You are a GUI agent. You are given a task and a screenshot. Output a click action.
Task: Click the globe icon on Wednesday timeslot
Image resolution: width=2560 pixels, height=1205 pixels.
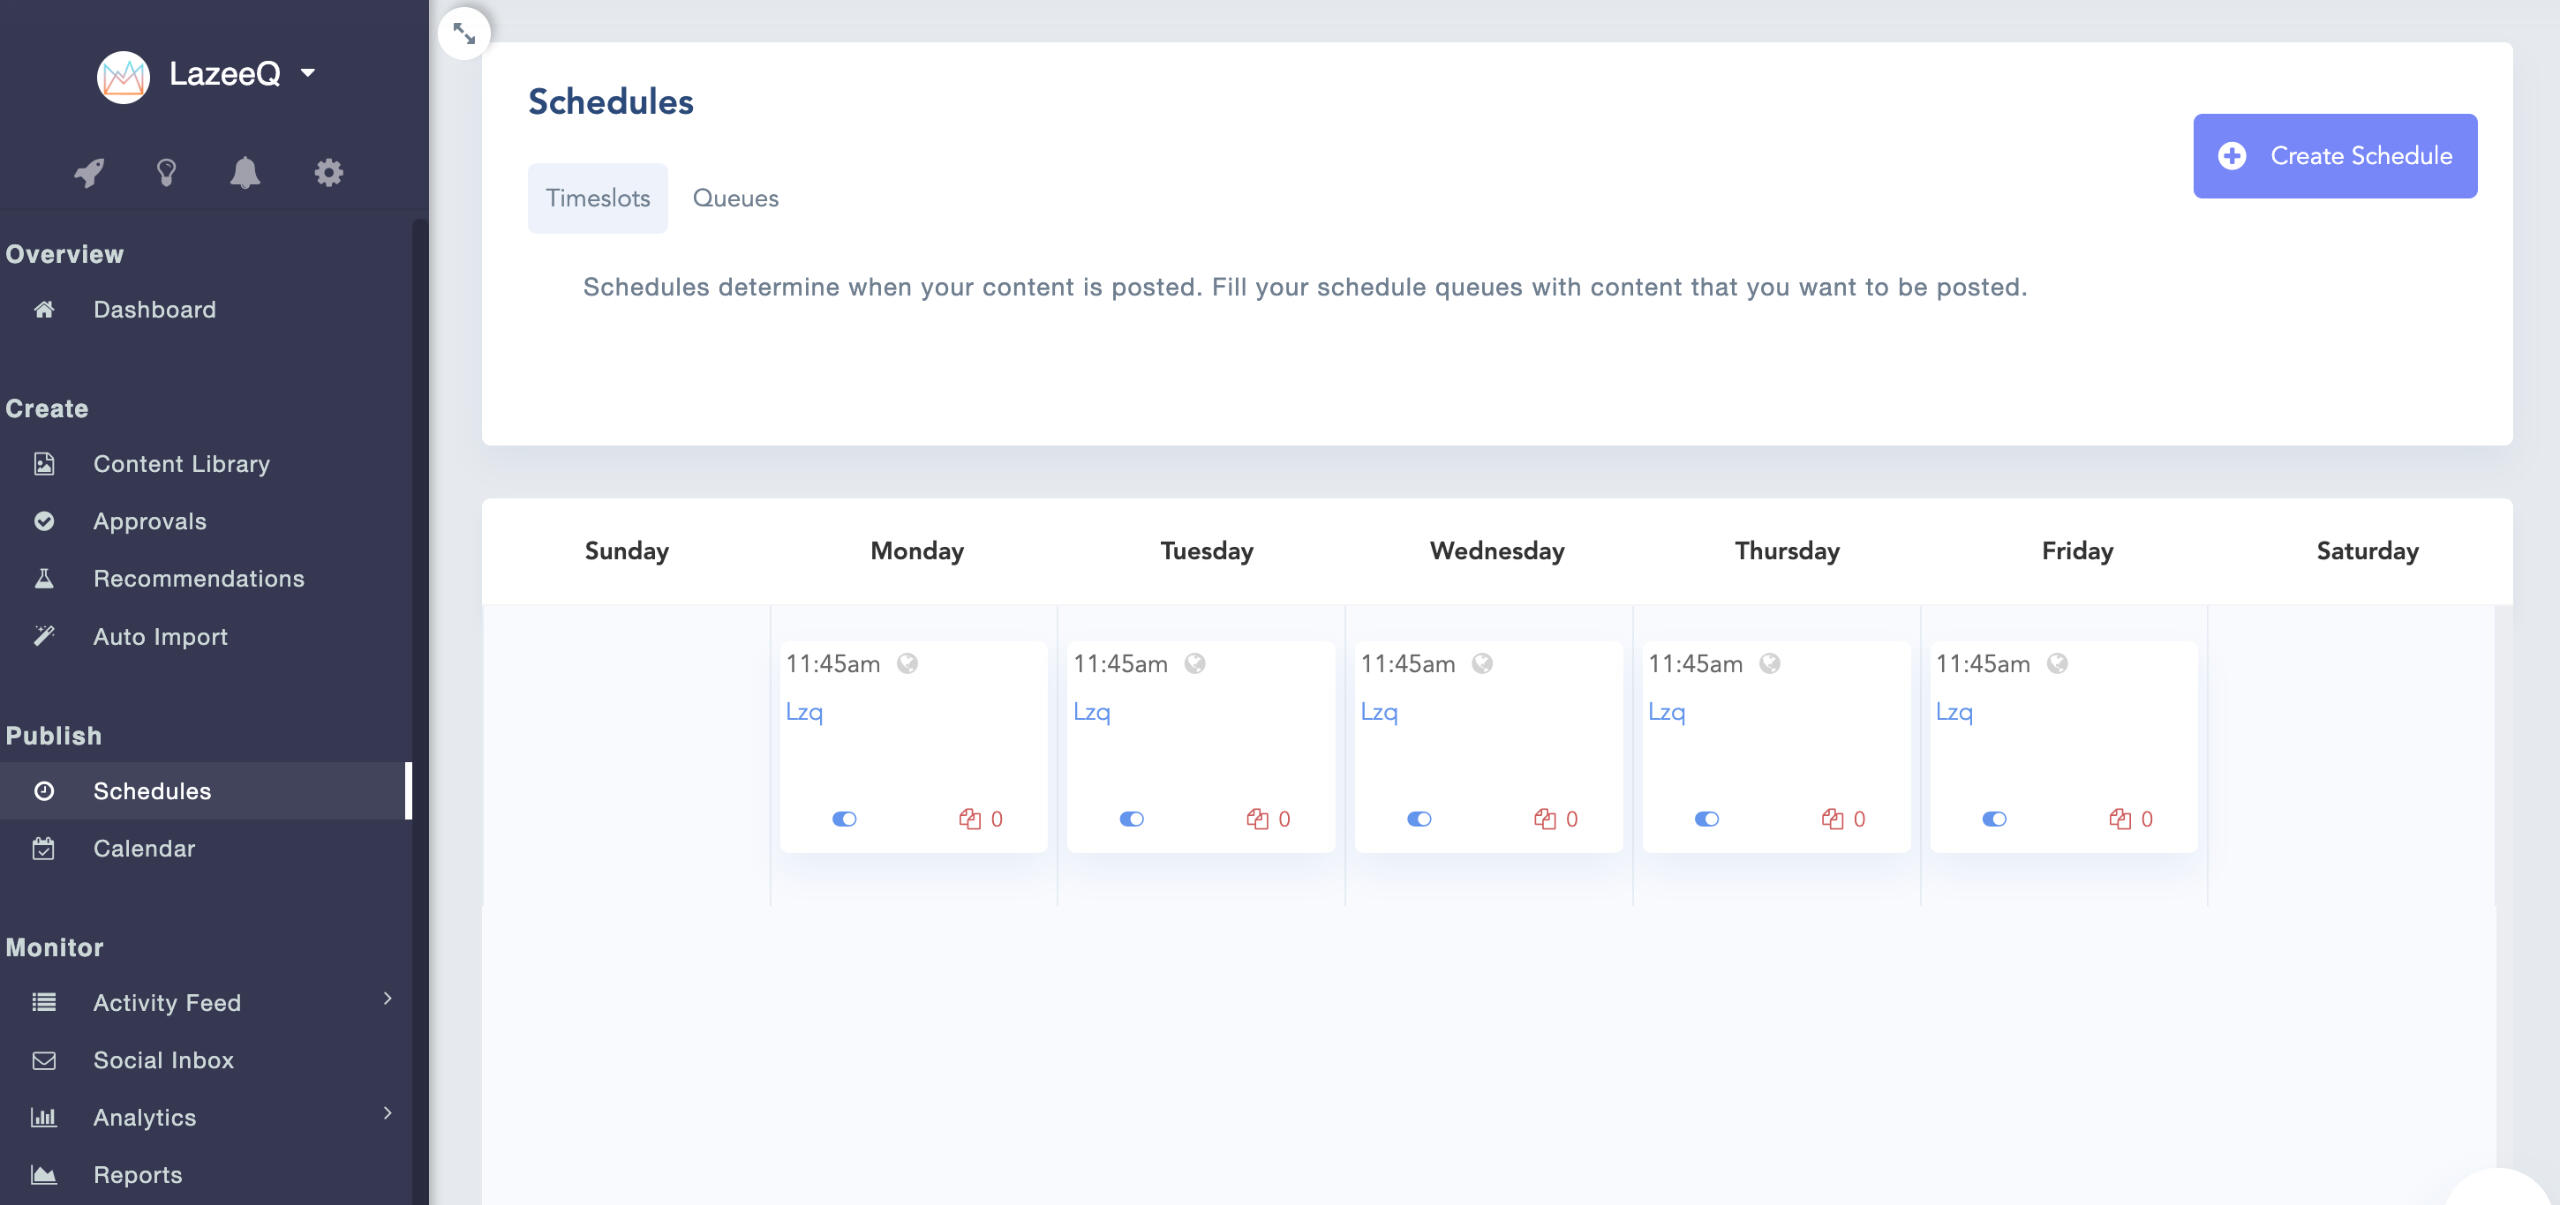(x=1482, y=663)
